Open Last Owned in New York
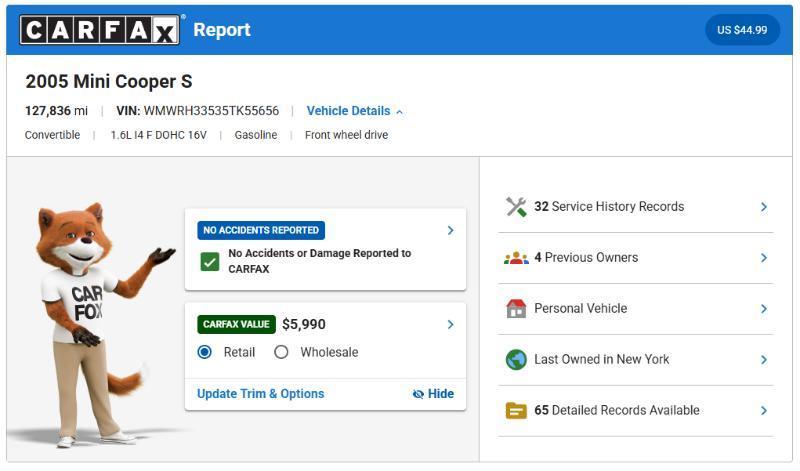Viewport: 800px width, 471px height. (635, 360)
